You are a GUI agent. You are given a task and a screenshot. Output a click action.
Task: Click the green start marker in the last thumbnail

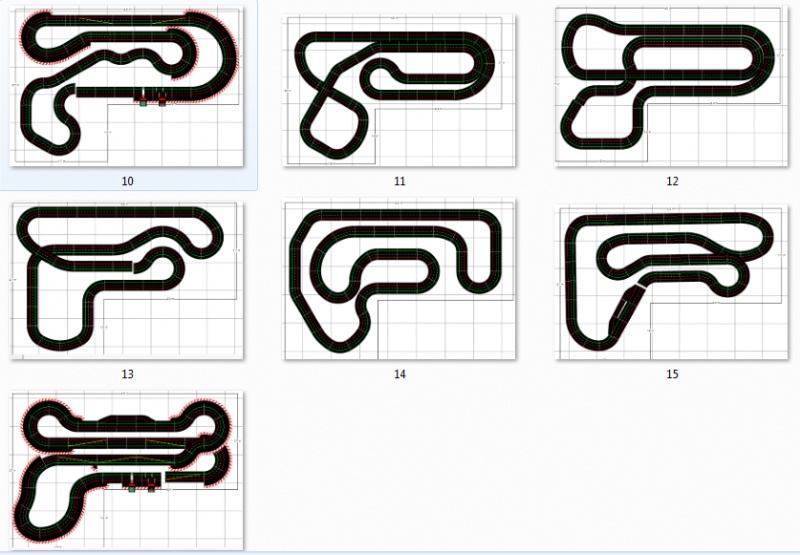[132, 489]
